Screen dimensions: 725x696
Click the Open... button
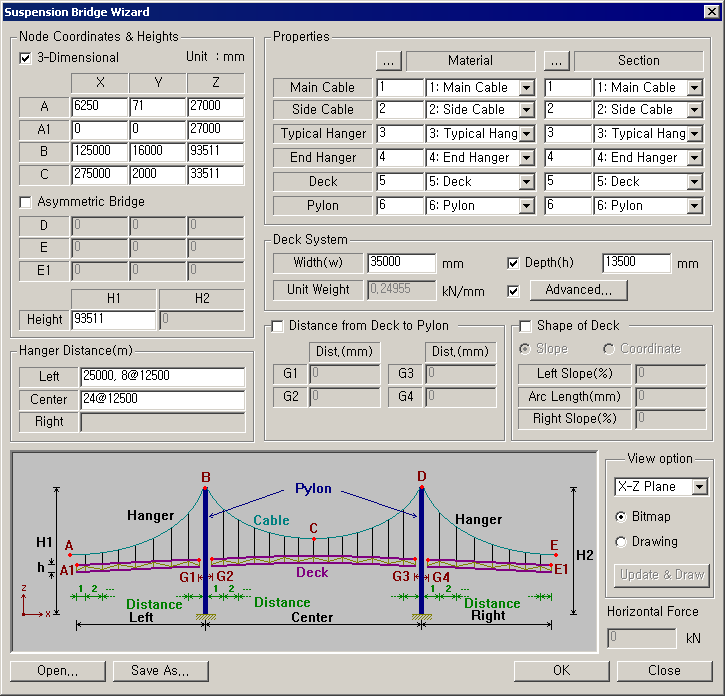point(58,671)
